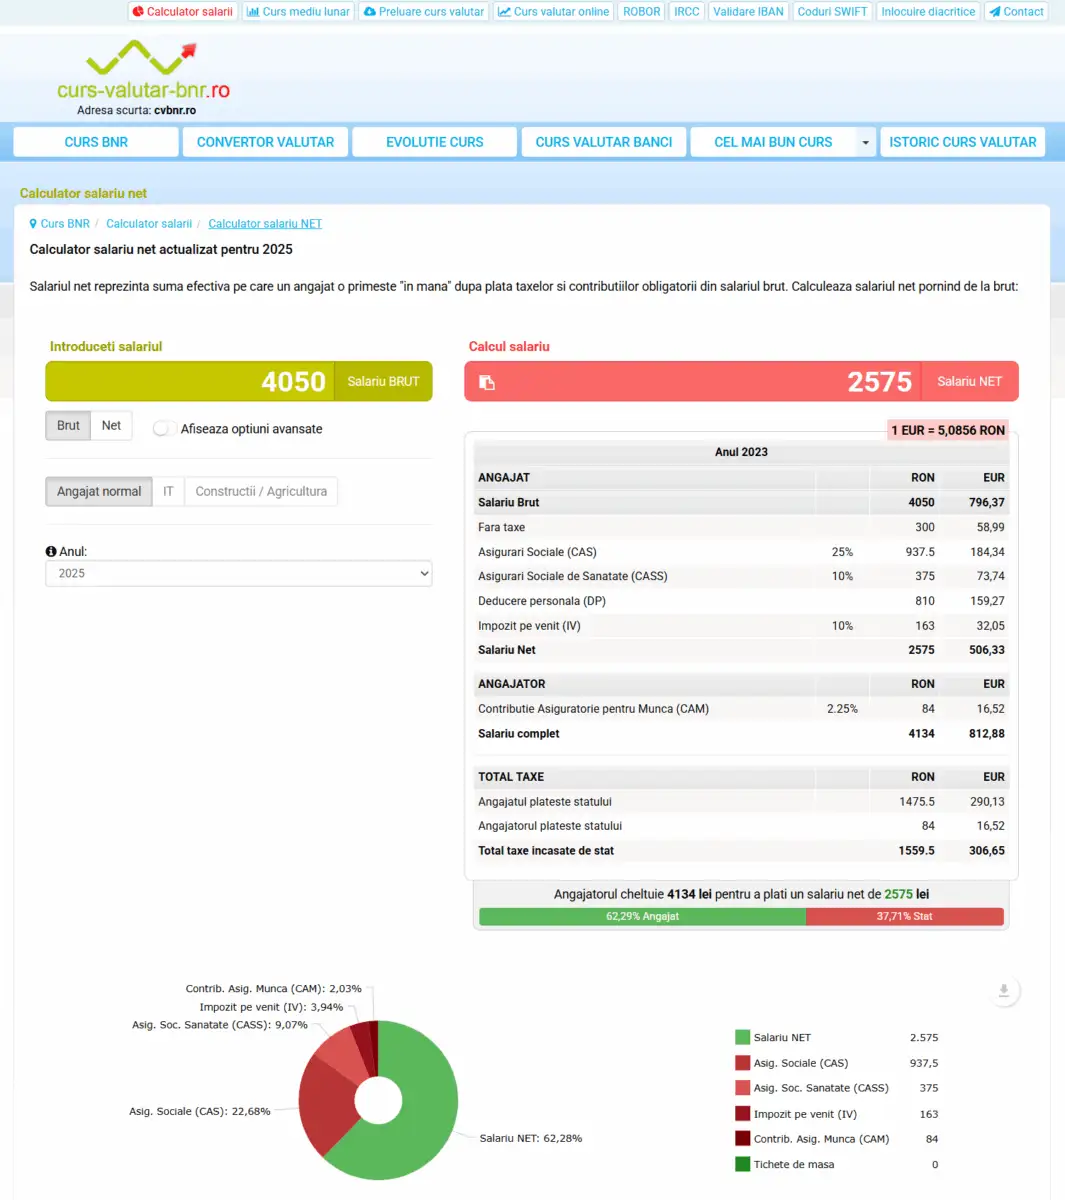The image size is (1065, 1200).
Task: Click the Calculator salariu NET breadcrumb
Action: coord(265,224)
